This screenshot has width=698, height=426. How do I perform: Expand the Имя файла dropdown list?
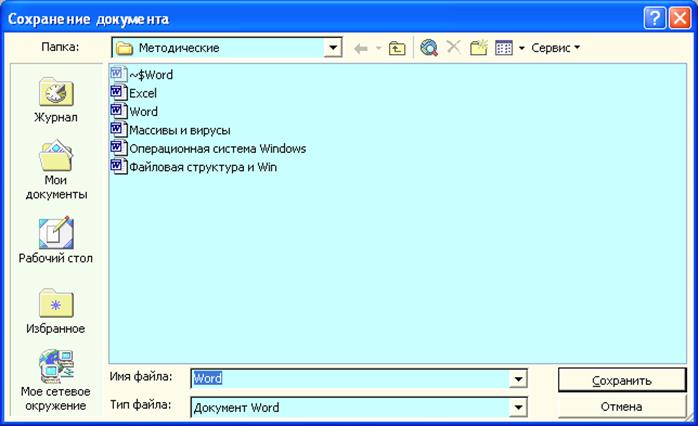point(518,379)
